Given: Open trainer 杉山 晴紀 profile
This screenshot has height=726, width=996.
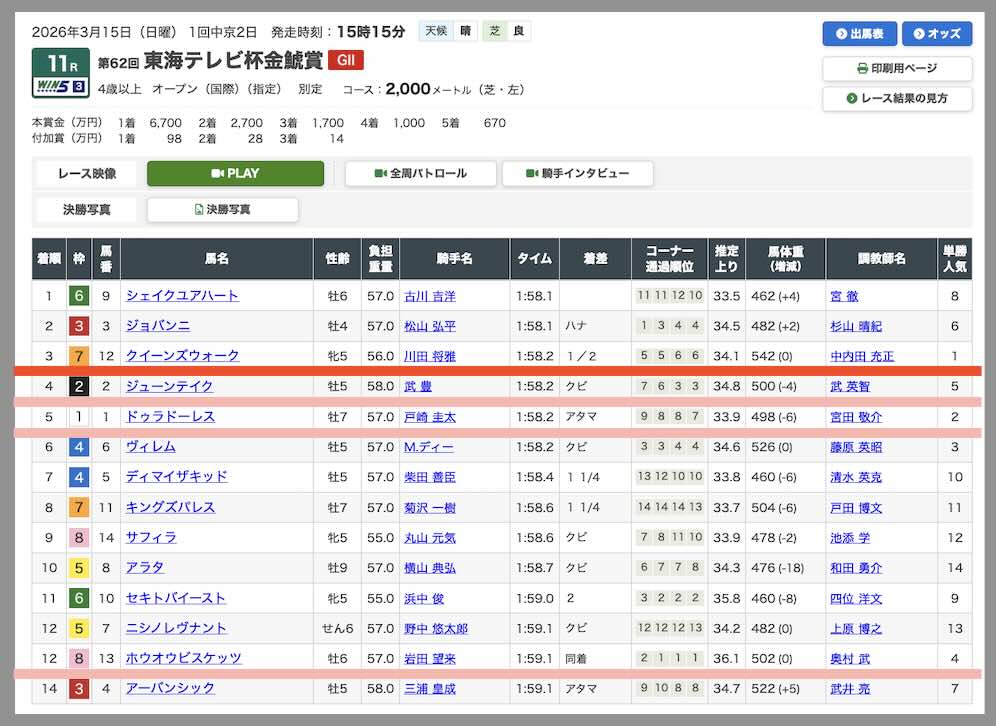Looking at the screenshot, I should 855,327.
